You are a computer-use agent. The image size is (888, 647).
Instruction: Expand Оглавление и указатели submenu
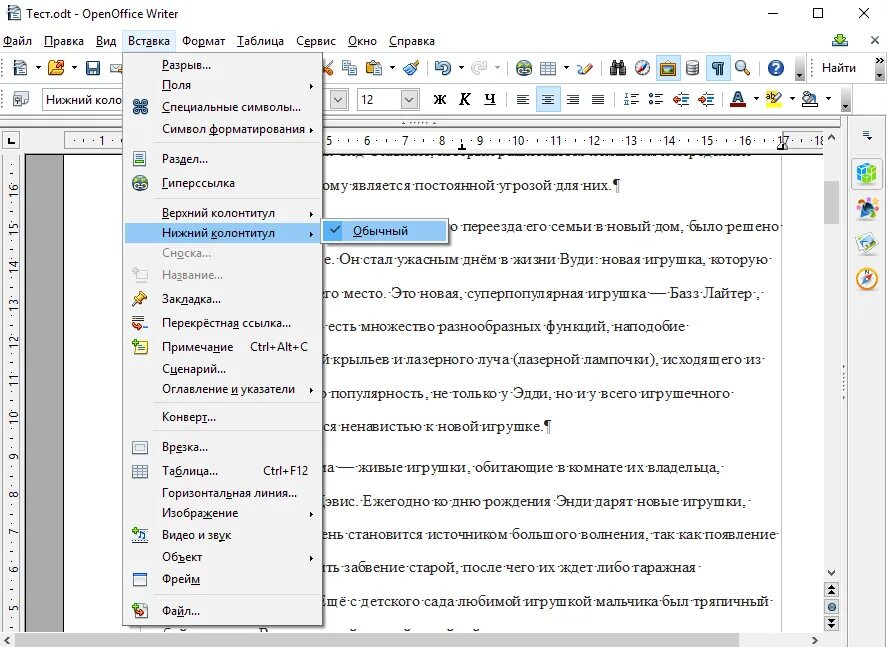click(223, 389)
